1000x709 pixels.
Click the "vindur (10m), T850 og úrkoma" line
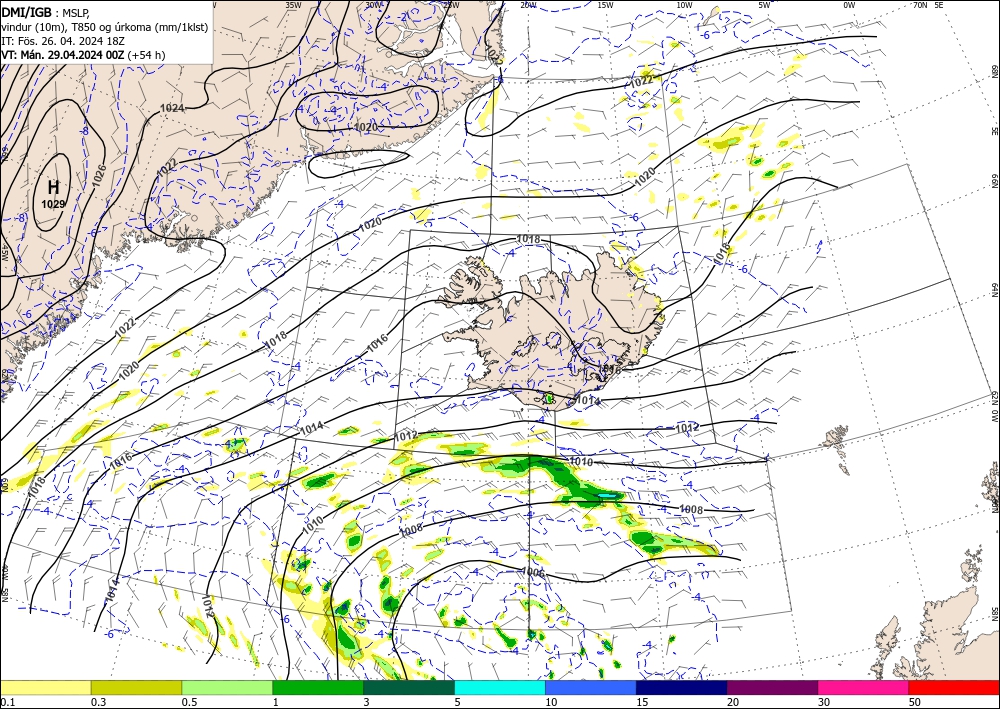coord(105,27)
